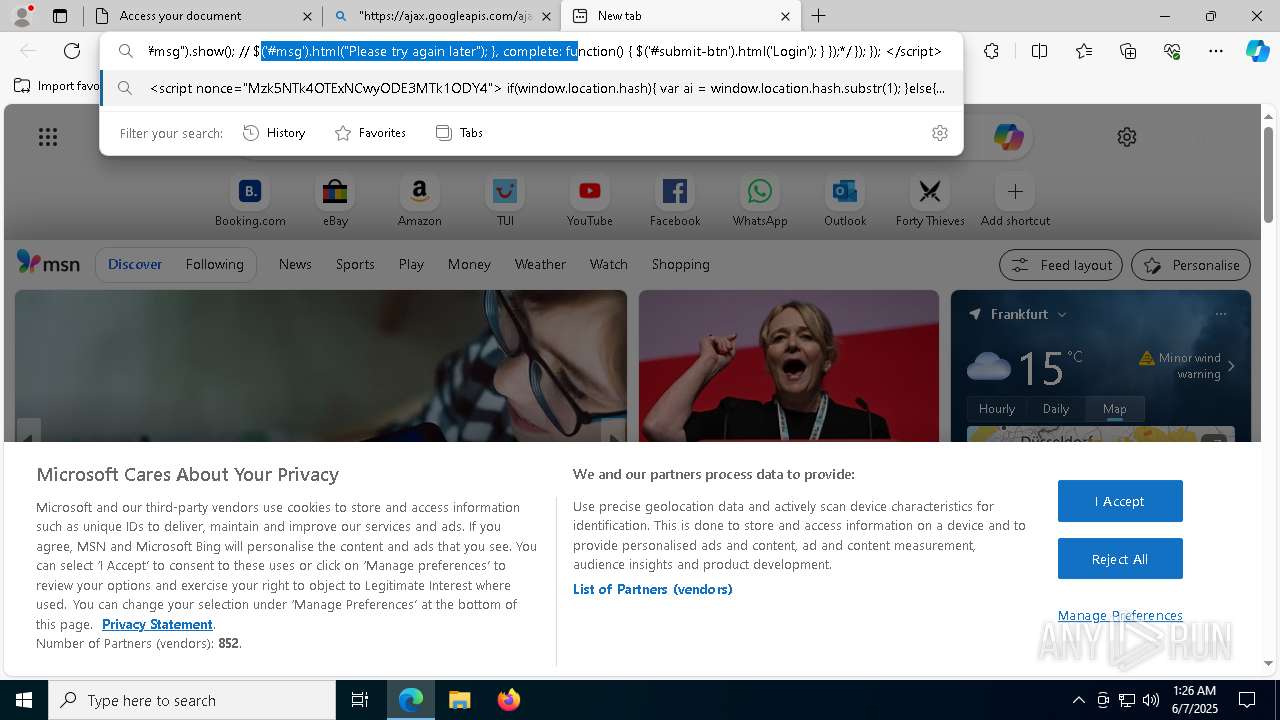Open search suggestions settings gear in dropdown
The image size is (1280, 720).
click(940, 133)
